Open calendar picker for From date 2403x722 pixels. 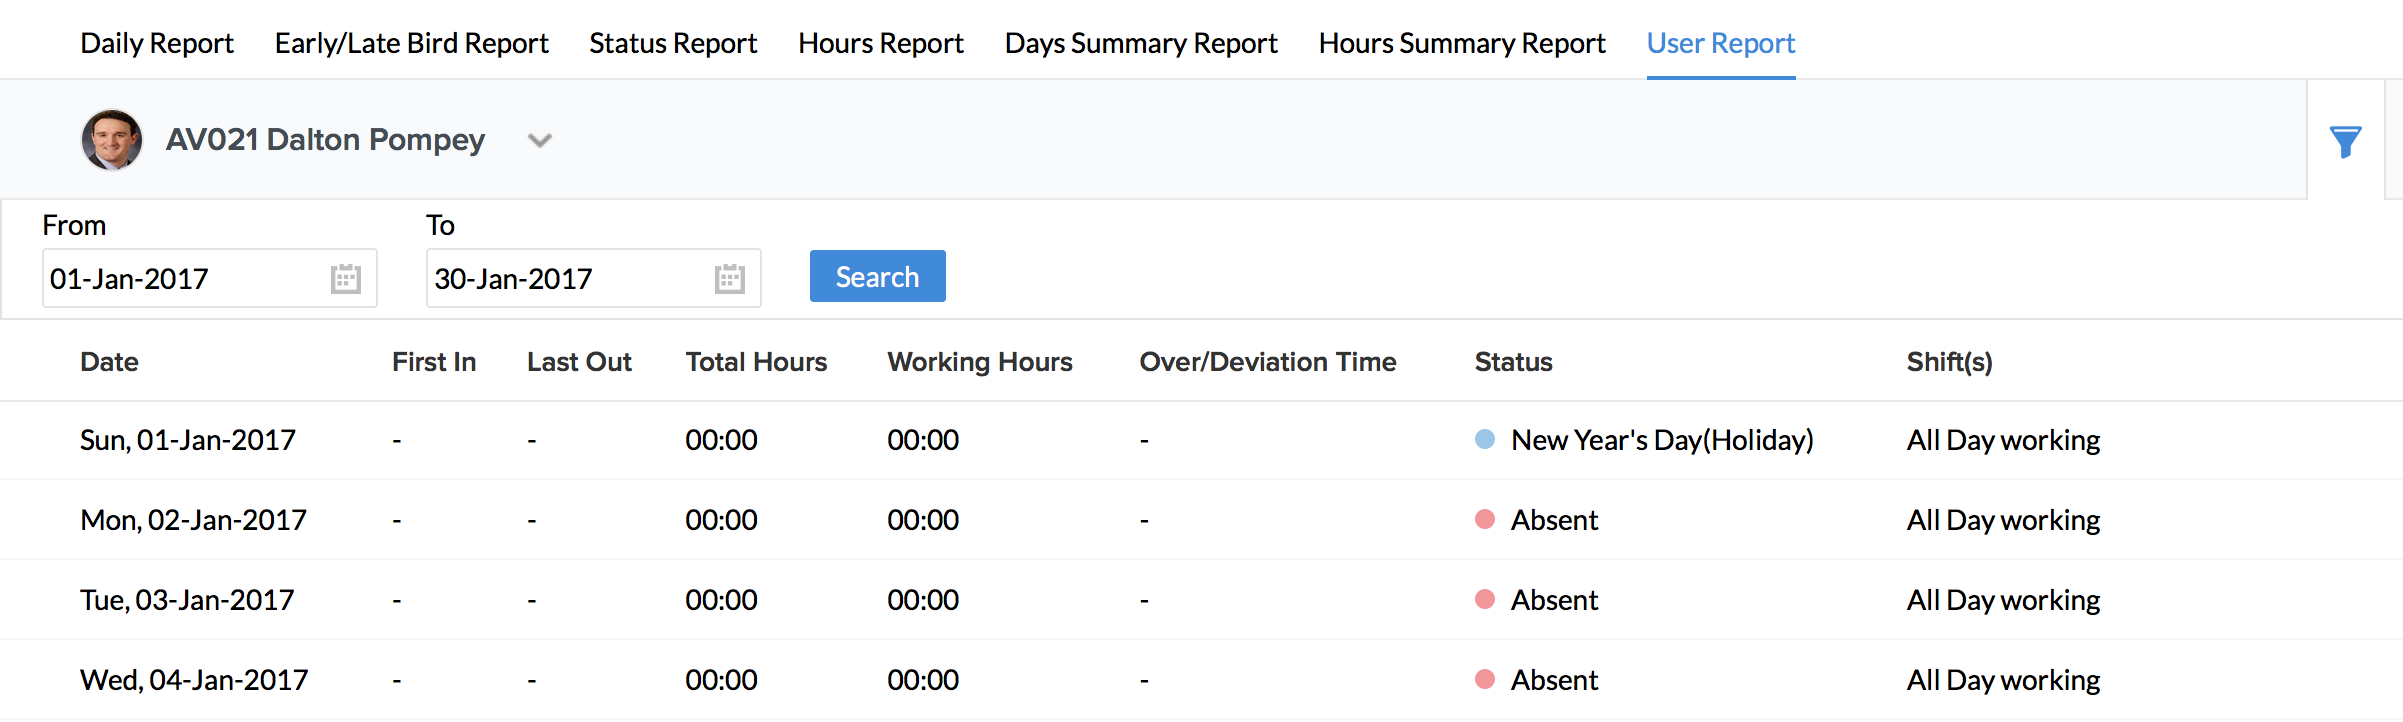point(345,278)
